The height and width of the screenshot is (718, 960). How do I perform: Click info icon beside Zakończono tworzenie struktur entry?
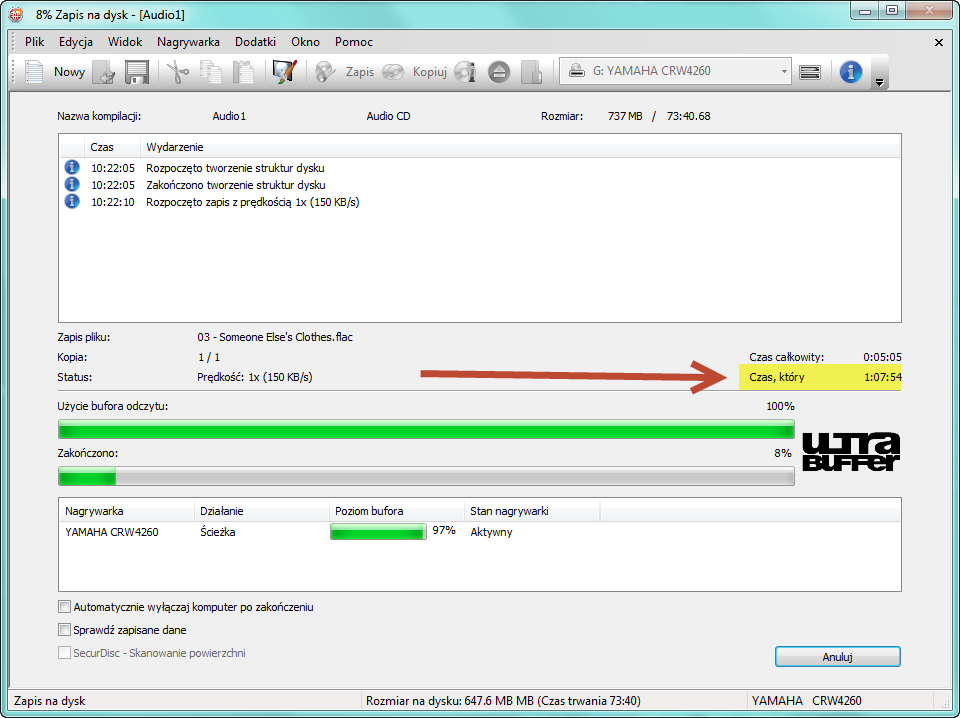click(72, 184)
